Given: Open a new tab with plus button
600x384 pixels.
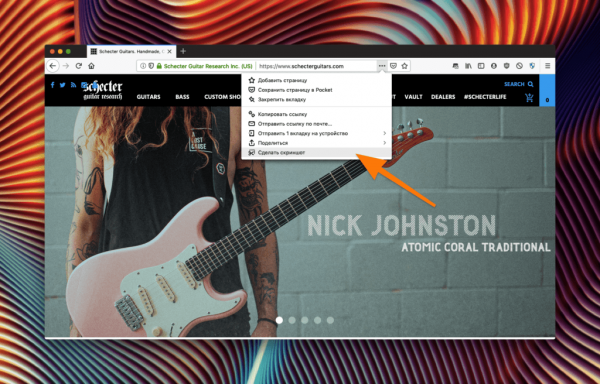Looking at the screenshot, I should click(x=183, y=51).
